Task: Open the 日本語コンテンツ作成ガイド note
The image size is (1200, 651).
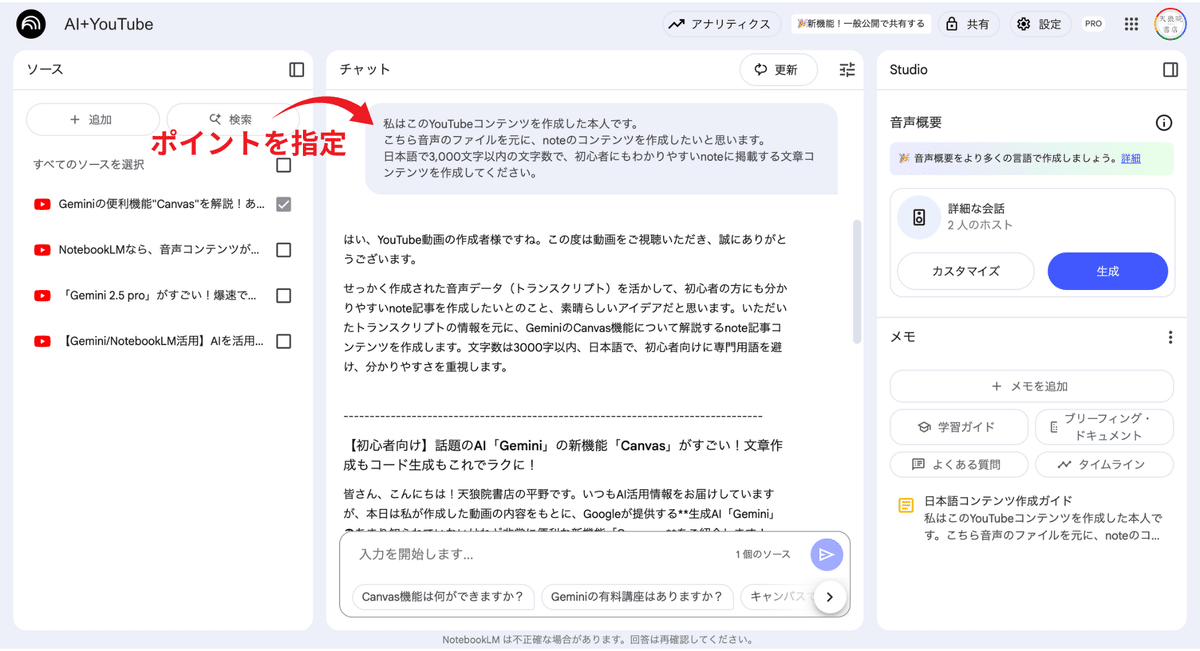Action: tap(1032, 518)
